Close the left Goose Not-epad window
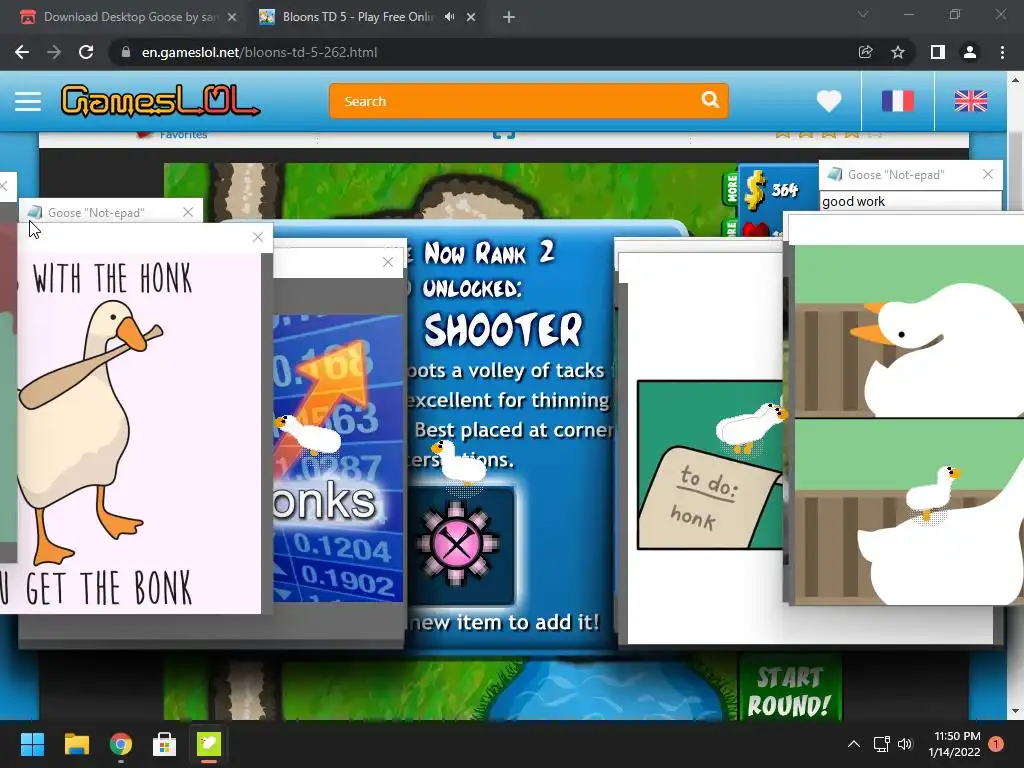The width and height of the screenshot is (1024, 768). [x=188, y=212]
